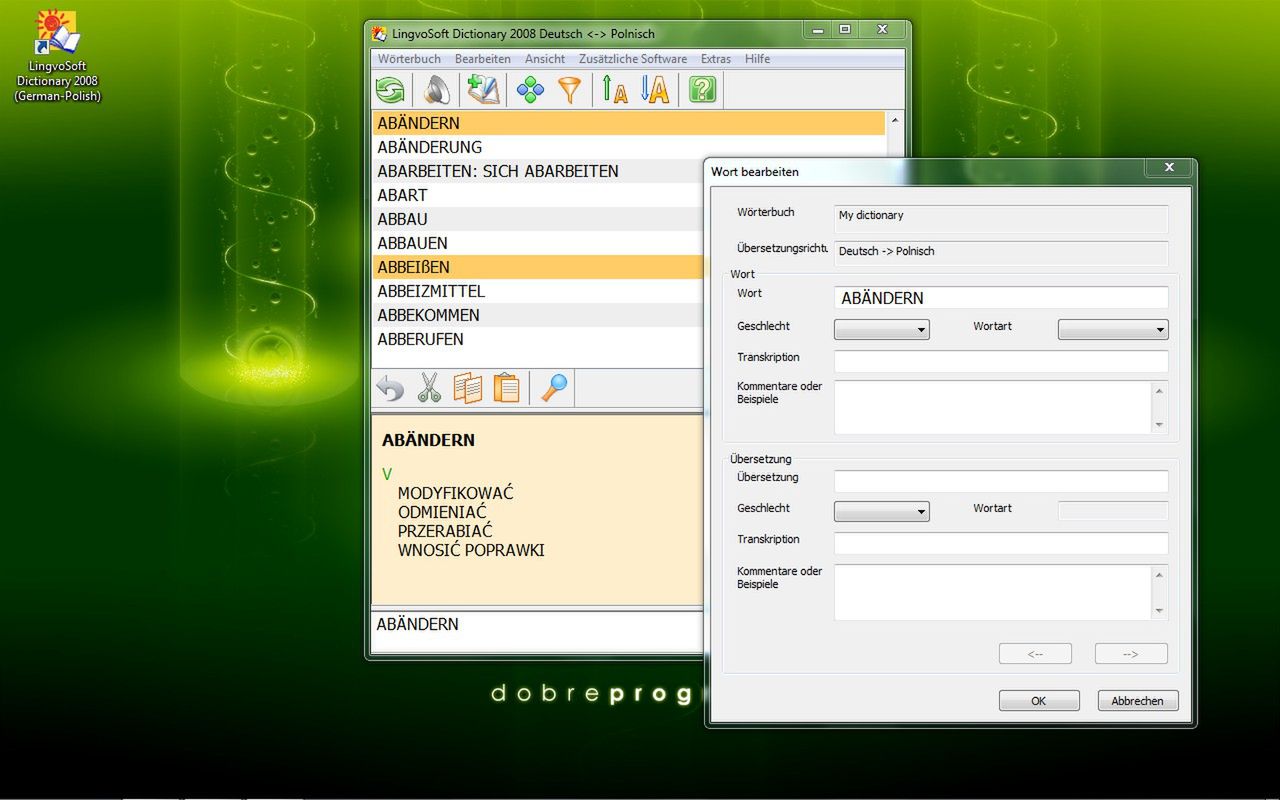Viewport: 1280px width, 800px height.
Task: Click scroll-down arrow of Wort comments box
Action: [1160, 425]
